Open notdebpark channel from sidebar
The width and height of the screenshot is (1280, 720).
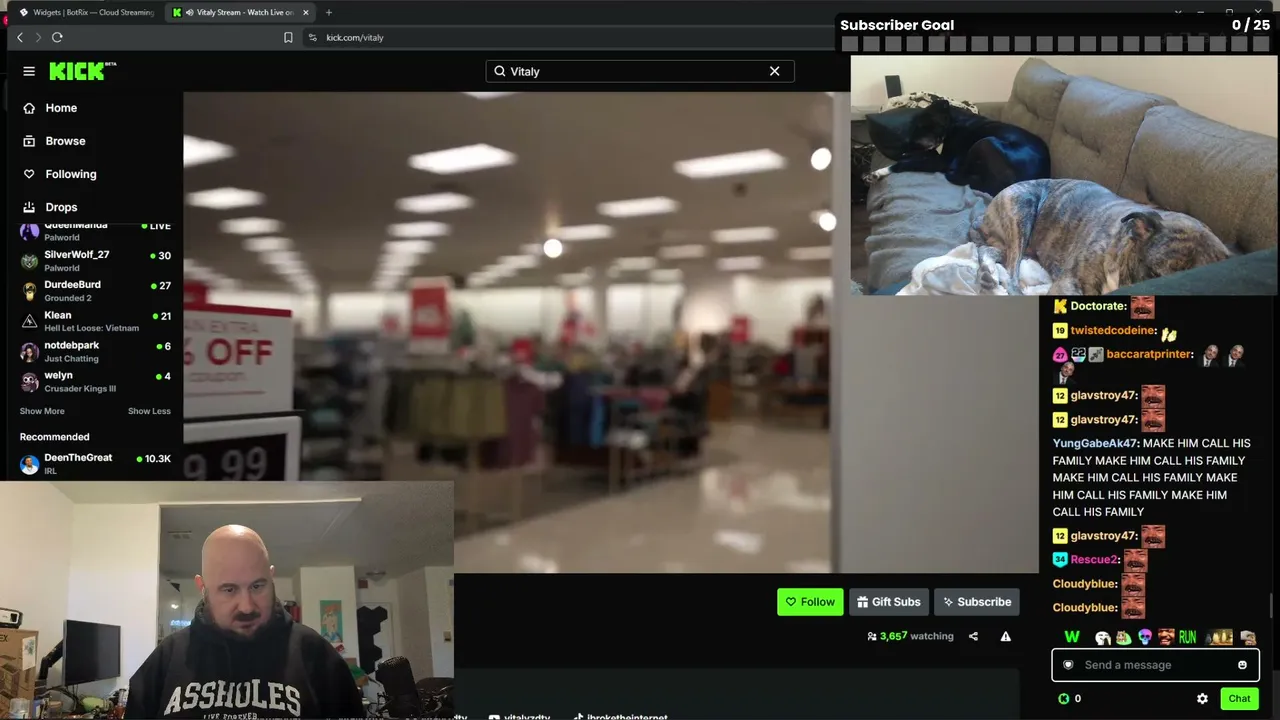point(95,351)
